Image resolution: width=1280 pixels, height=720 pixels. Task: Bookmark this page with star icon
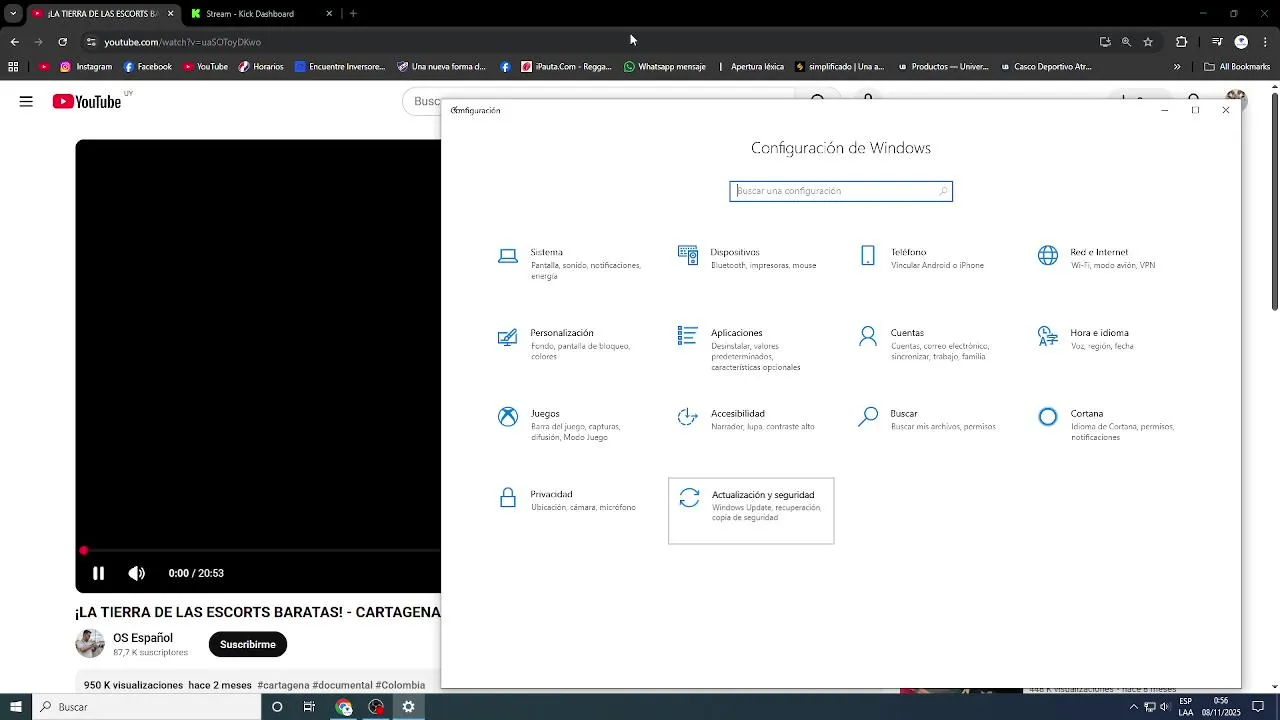pos(1148,42)
